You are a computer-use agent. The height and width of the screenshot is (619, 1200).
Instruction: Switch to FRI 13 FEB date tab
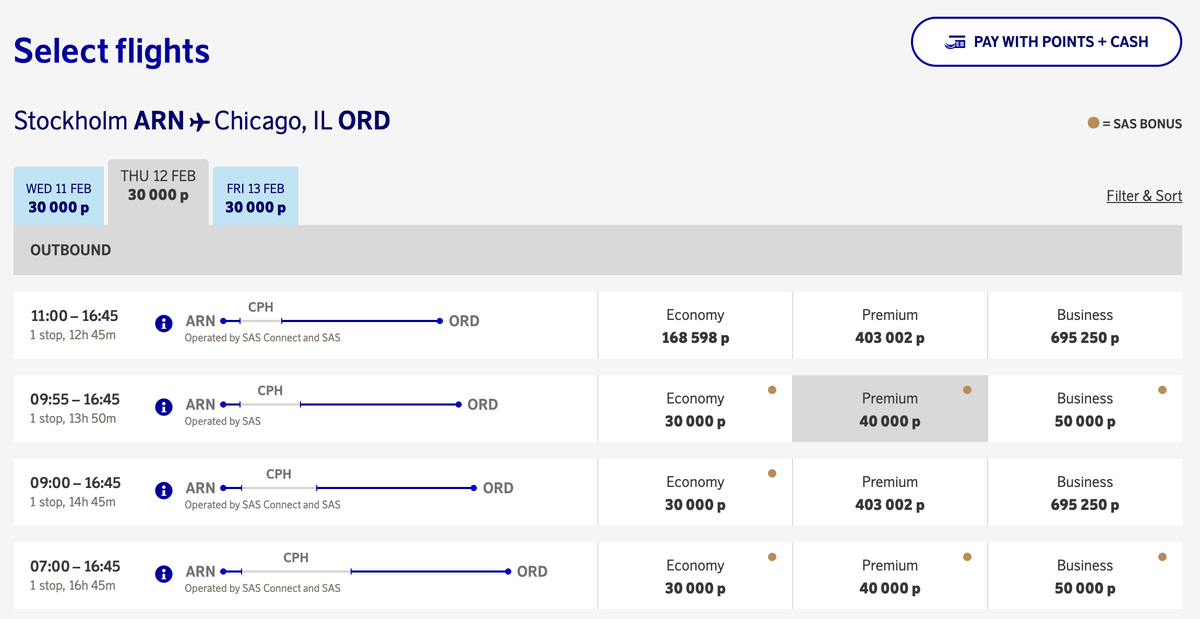pos(255,197)
